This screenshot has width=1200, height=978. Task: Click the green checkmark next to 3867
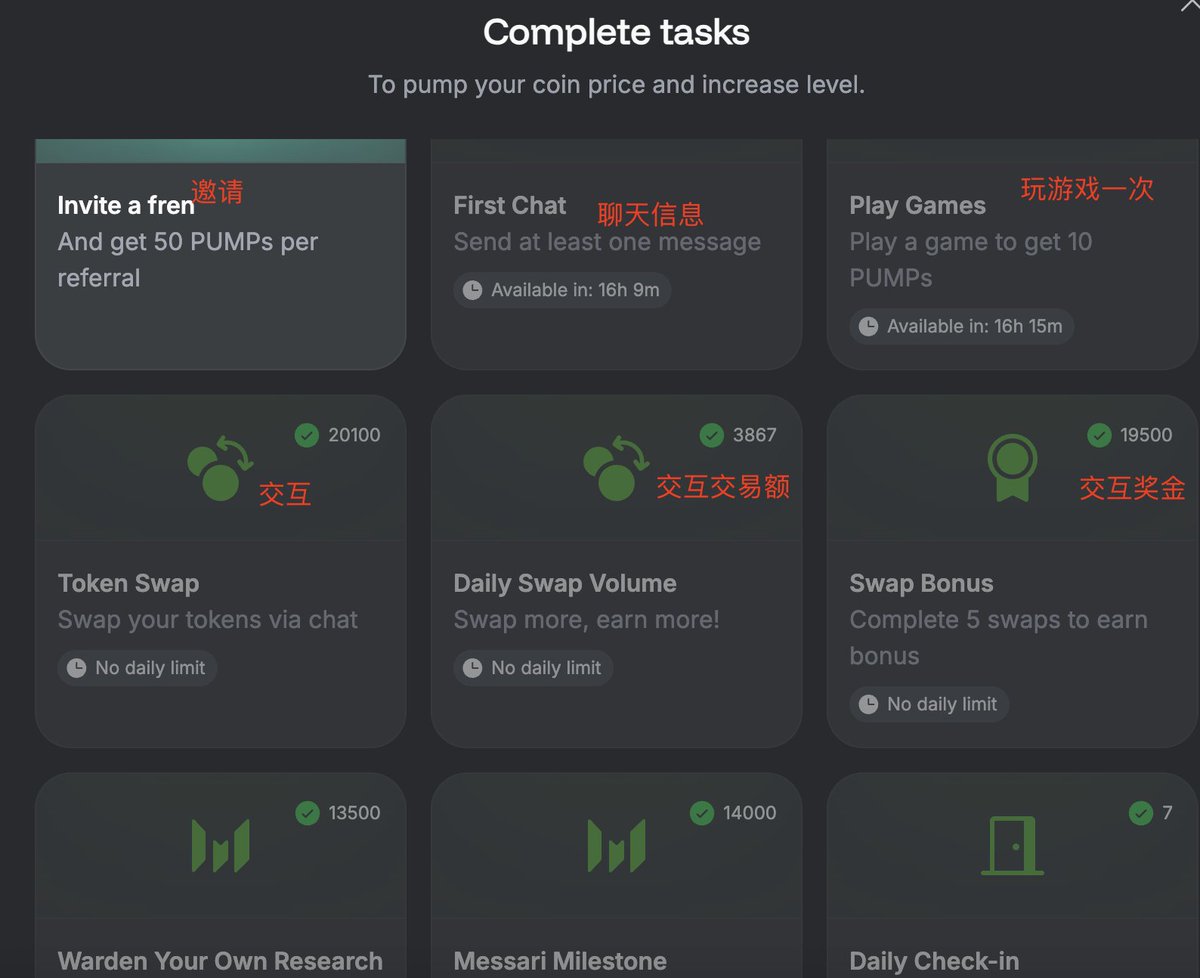711,435
